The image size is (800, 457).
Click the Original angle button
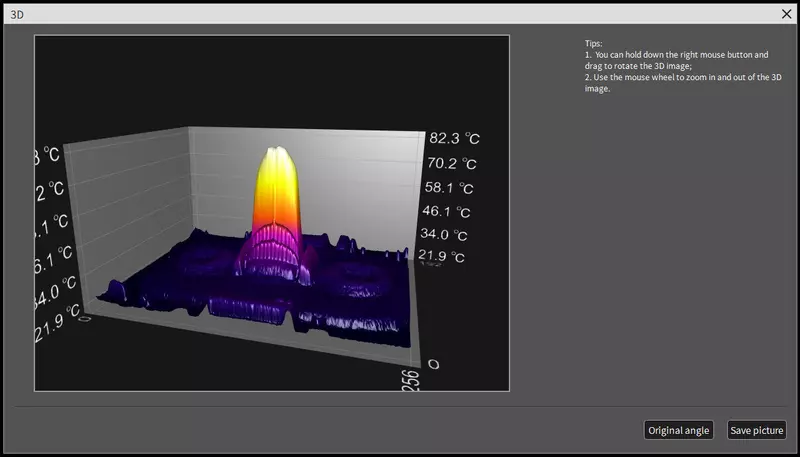[x=679, y=430]
